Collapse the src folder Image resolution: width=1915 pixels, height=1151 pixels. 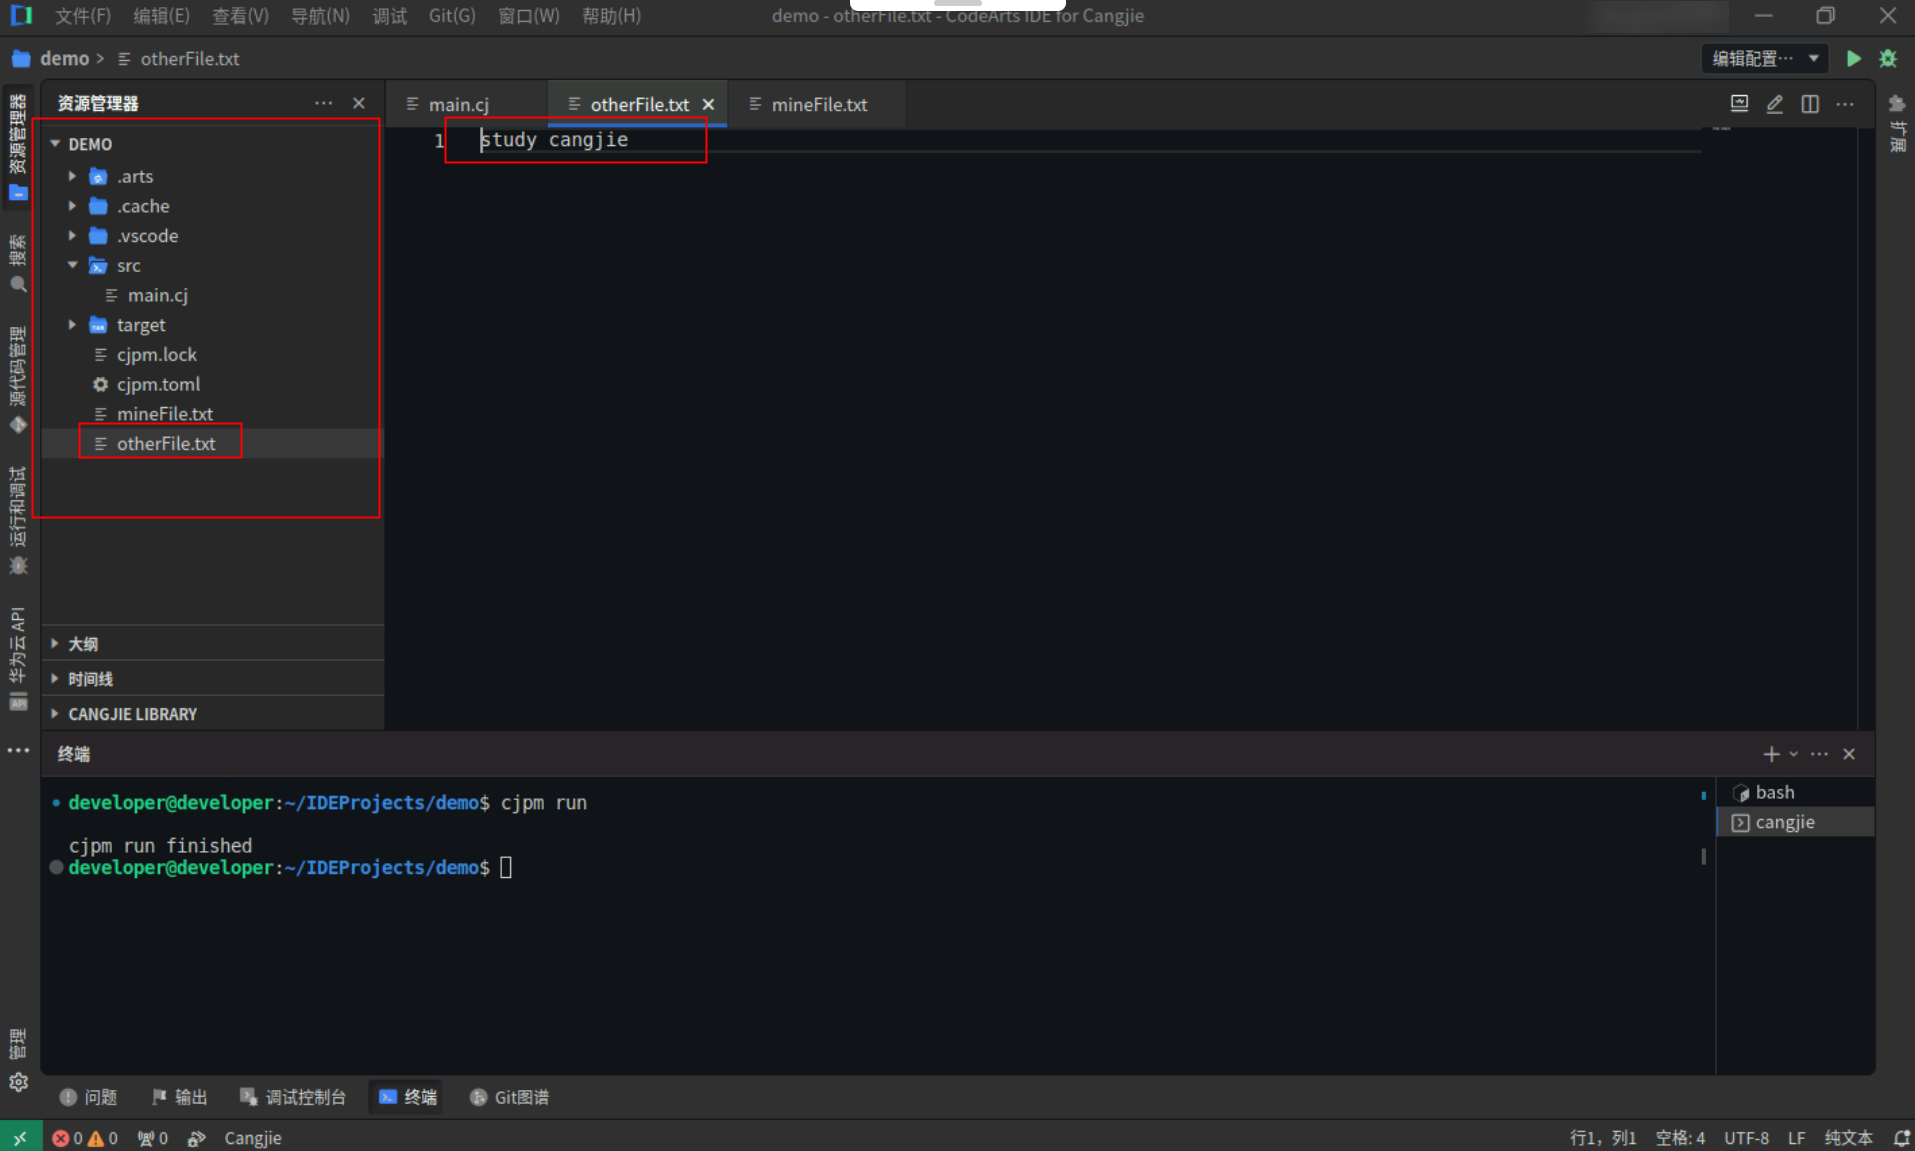point(72,265)
